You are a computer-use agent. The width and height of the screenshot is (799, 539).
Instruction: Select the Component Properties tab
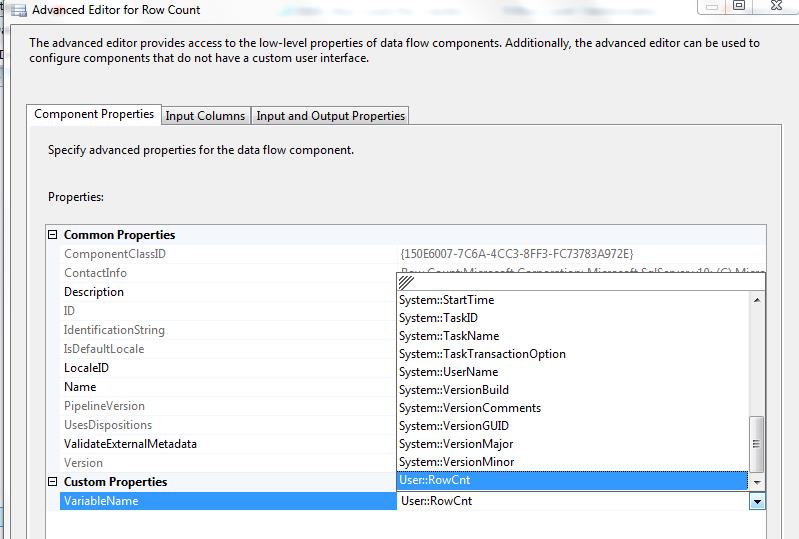click(94, 115)
